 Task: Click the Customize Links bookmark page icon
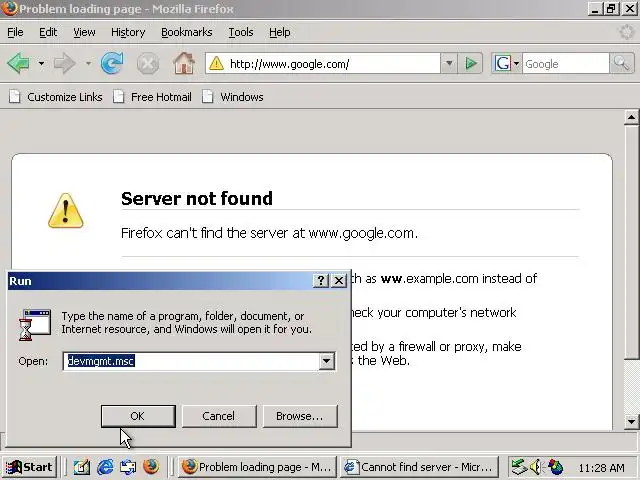15,97
